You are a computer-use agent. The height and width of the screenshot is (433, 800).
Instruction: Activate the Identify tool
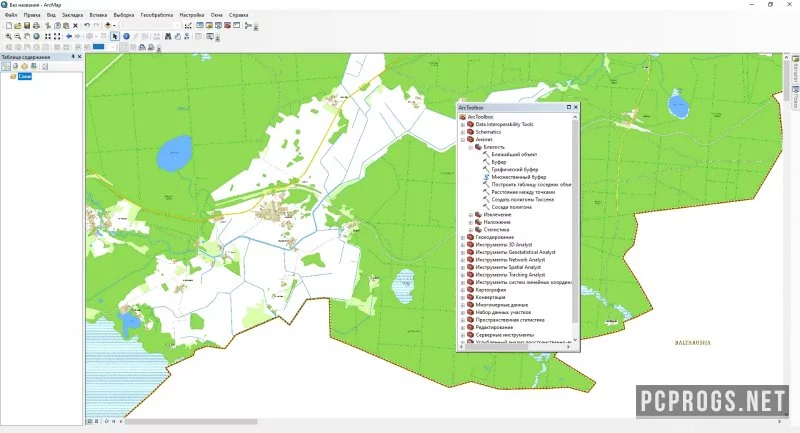click(x=126, y=36)
